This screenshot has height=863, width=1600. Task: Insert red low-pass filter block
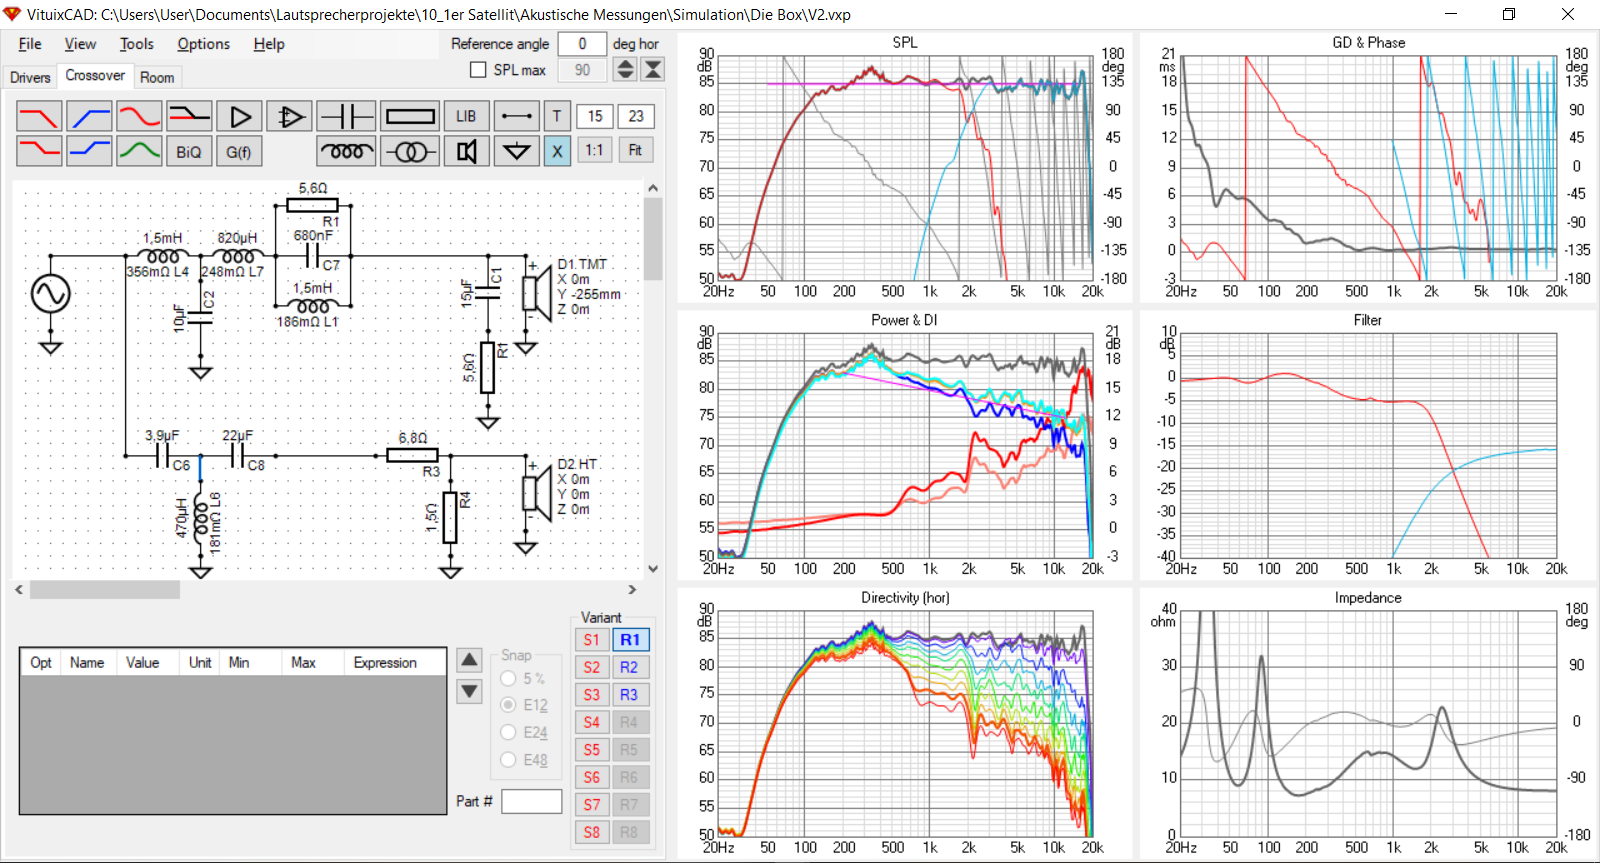tap(39, 116)
